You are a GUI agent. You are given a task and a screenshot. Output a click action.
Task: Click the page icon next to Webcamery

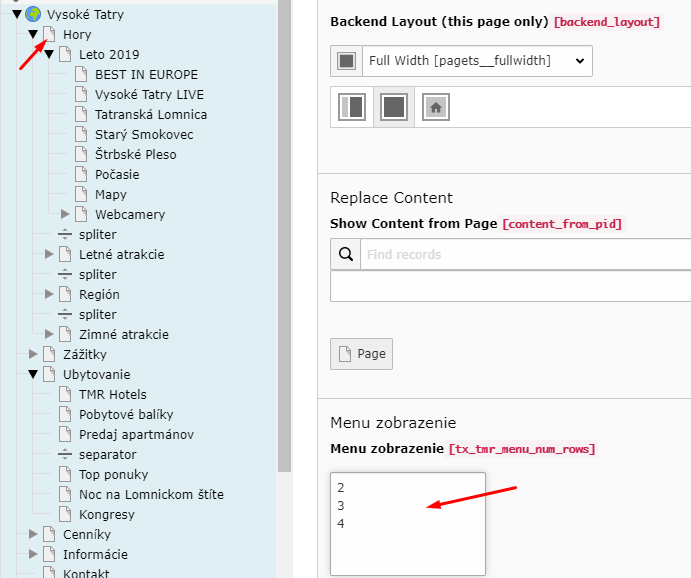pos(82,214)
